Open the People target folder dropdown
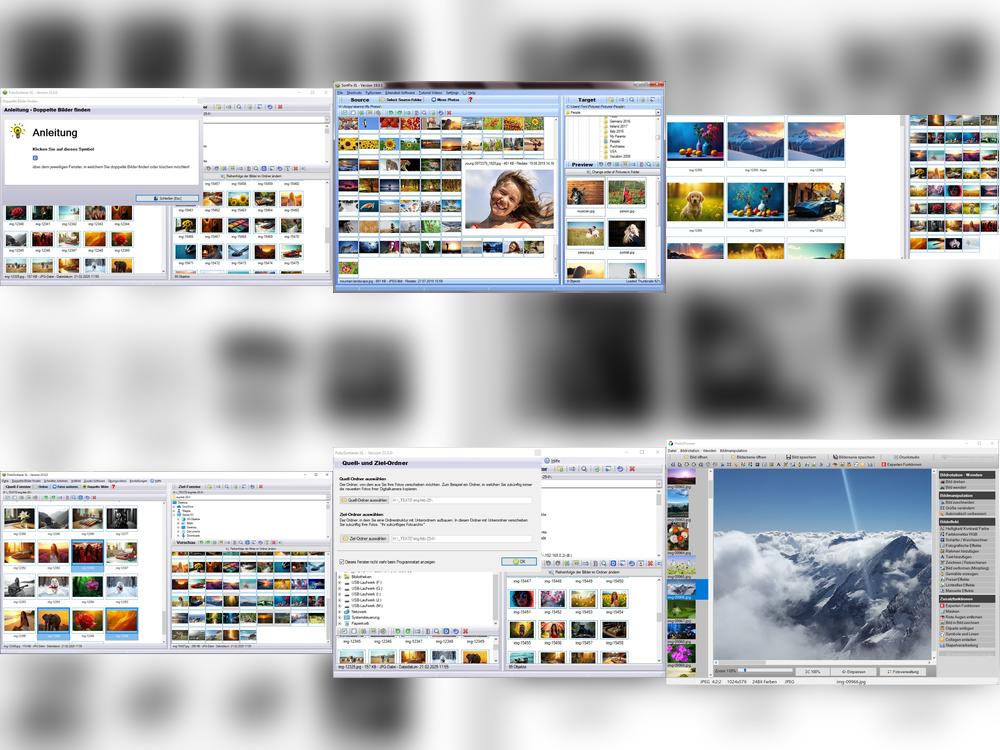The image size is (1000, 750). [657, 113]
